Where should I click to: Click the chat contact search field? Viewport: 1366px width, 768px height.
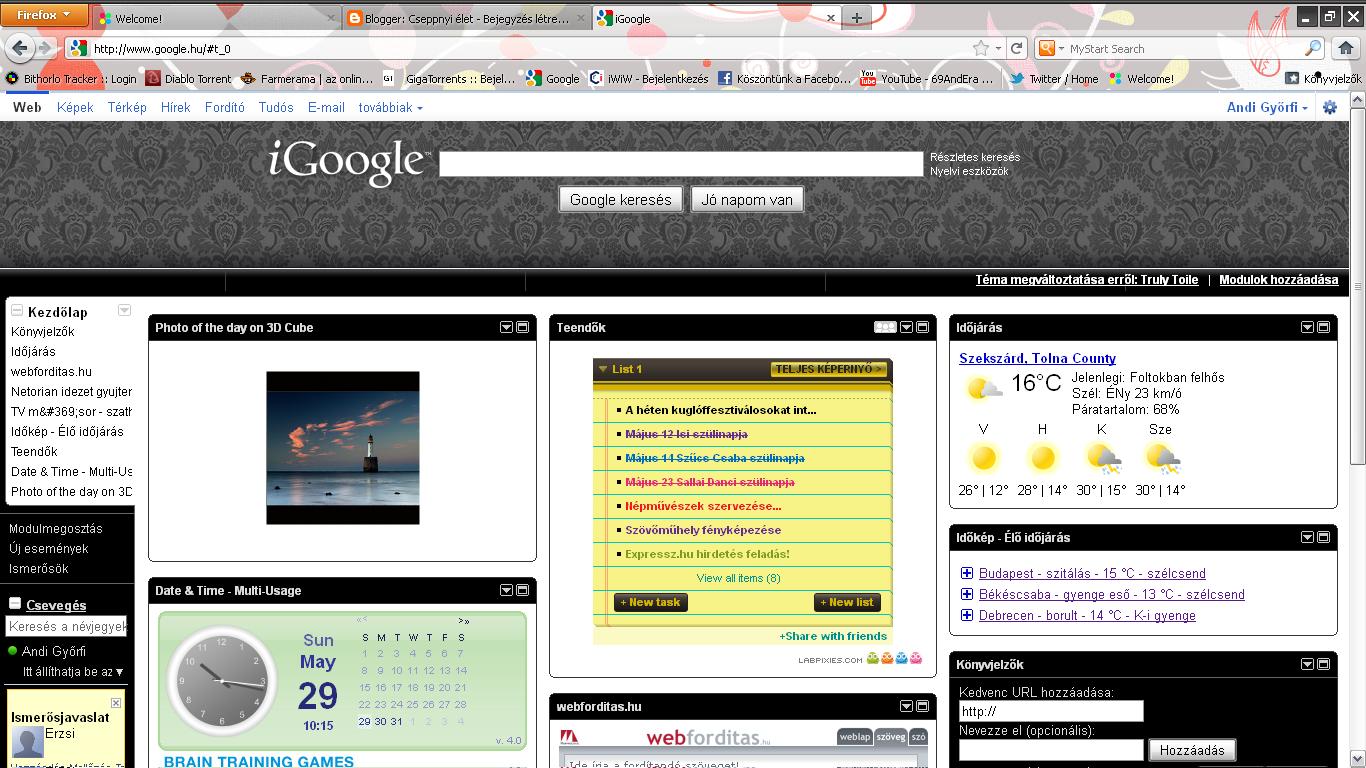click(66, 627)
